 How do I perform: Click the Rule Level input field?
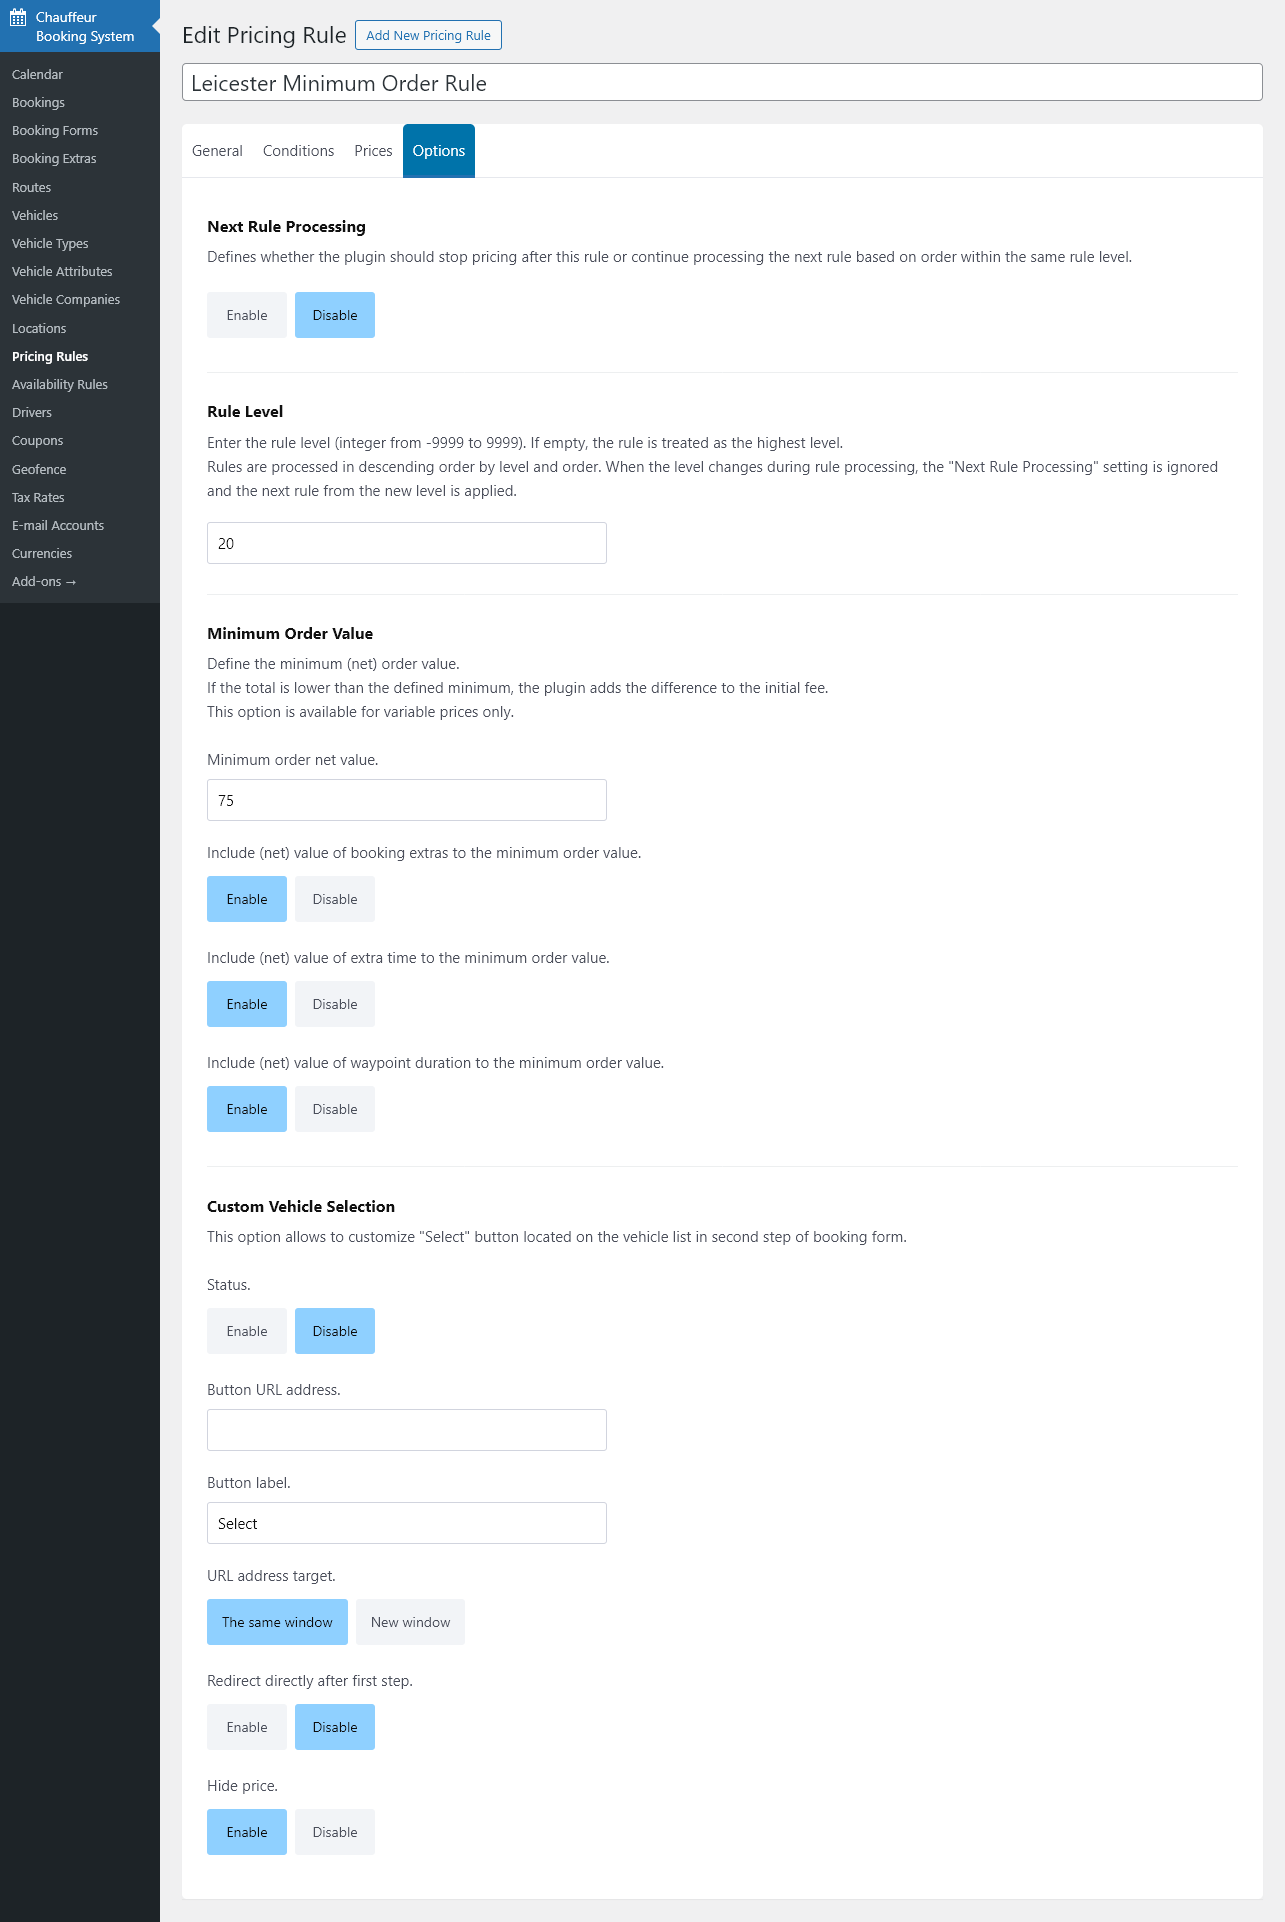[406, 543]
